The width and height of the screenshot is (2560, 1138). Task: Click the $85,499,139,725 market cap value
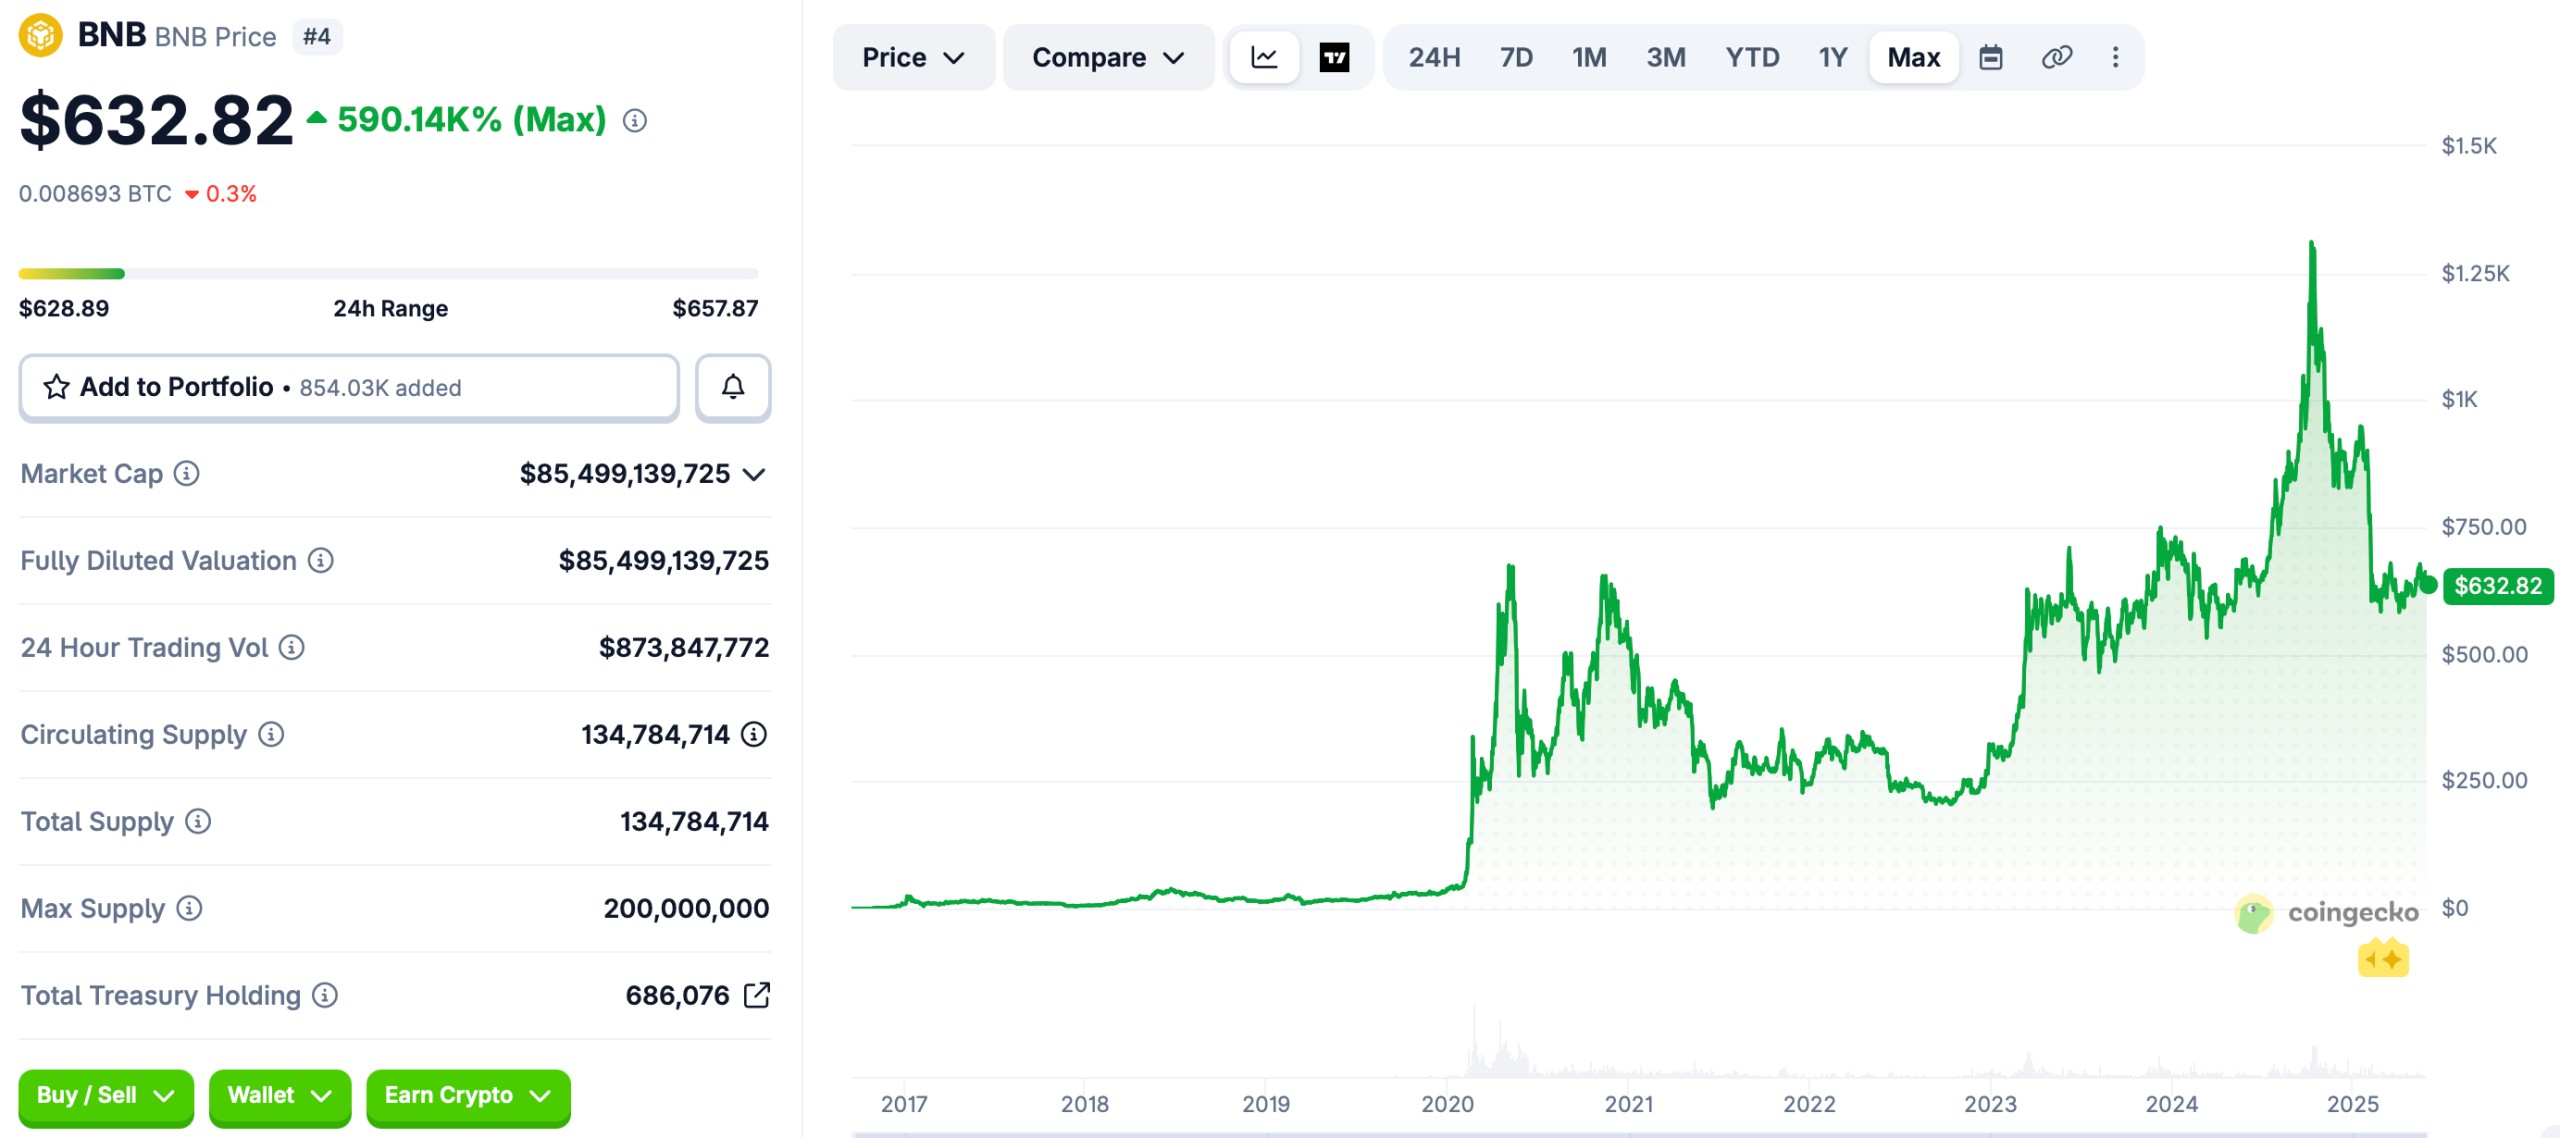pyautogui.click(x=625, y=474)
